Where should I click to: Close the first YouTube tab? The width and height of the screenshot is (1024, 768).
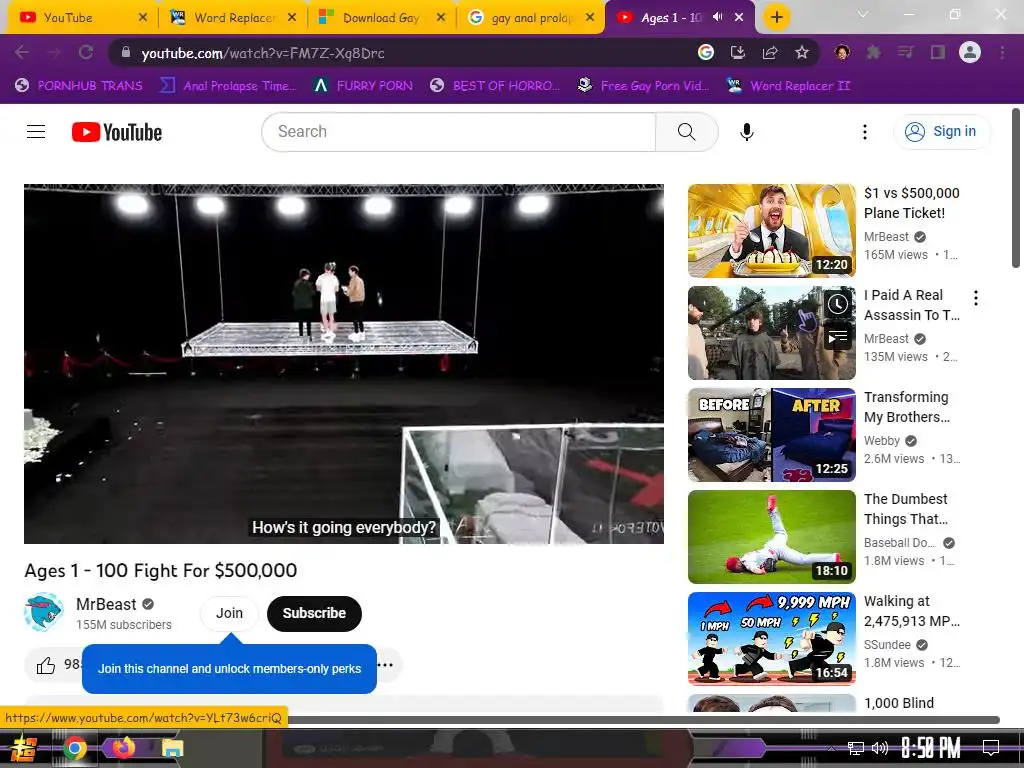pyautogui.click(x=143, y=18)
